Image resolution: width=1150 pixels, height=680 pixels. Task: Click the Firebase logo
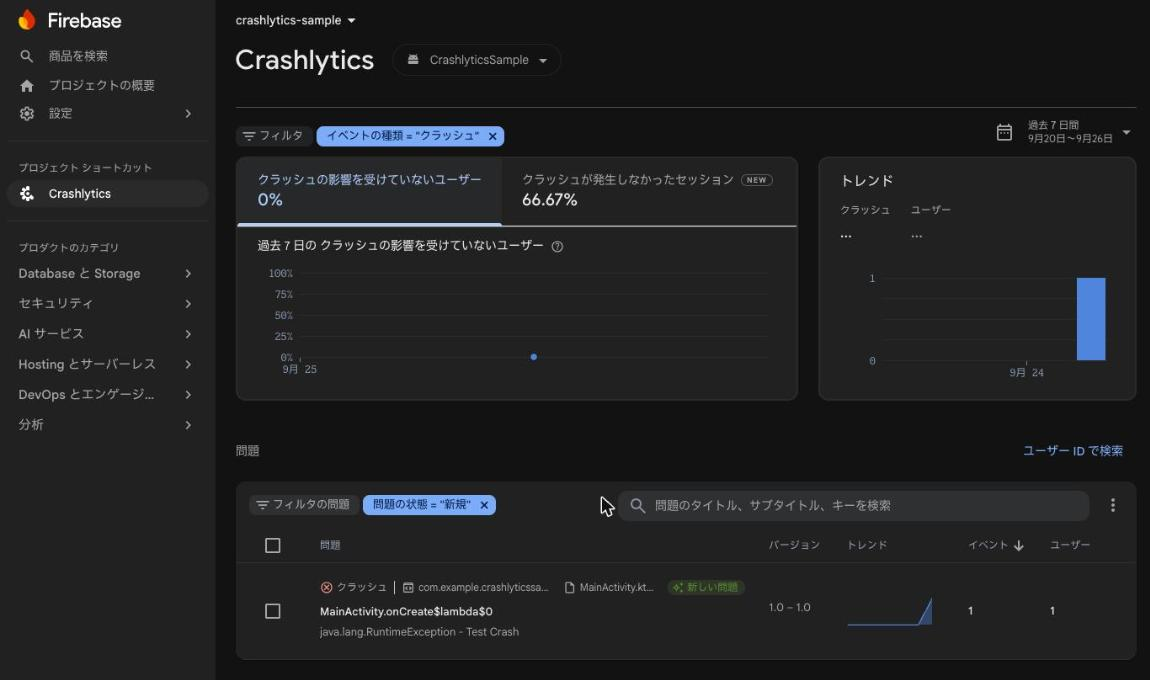click(x=27, y=20)
